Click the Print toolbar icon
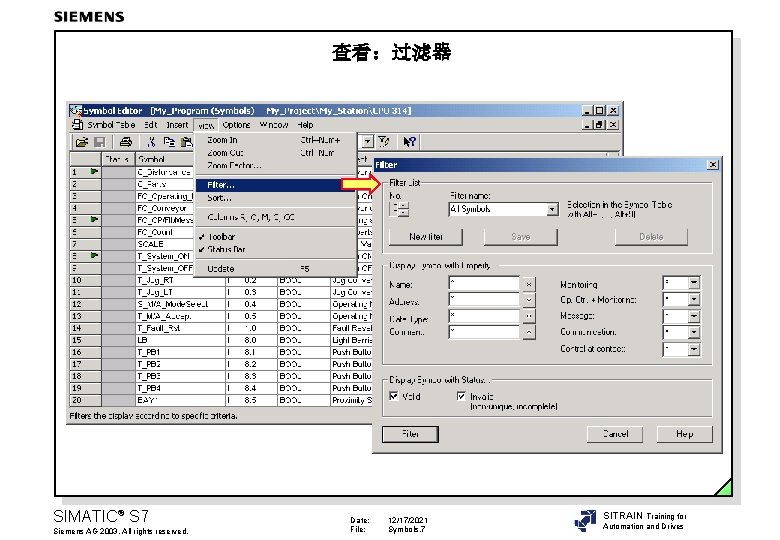The width and height of the screenshot is (780, 540). click(x=126, y=142)
